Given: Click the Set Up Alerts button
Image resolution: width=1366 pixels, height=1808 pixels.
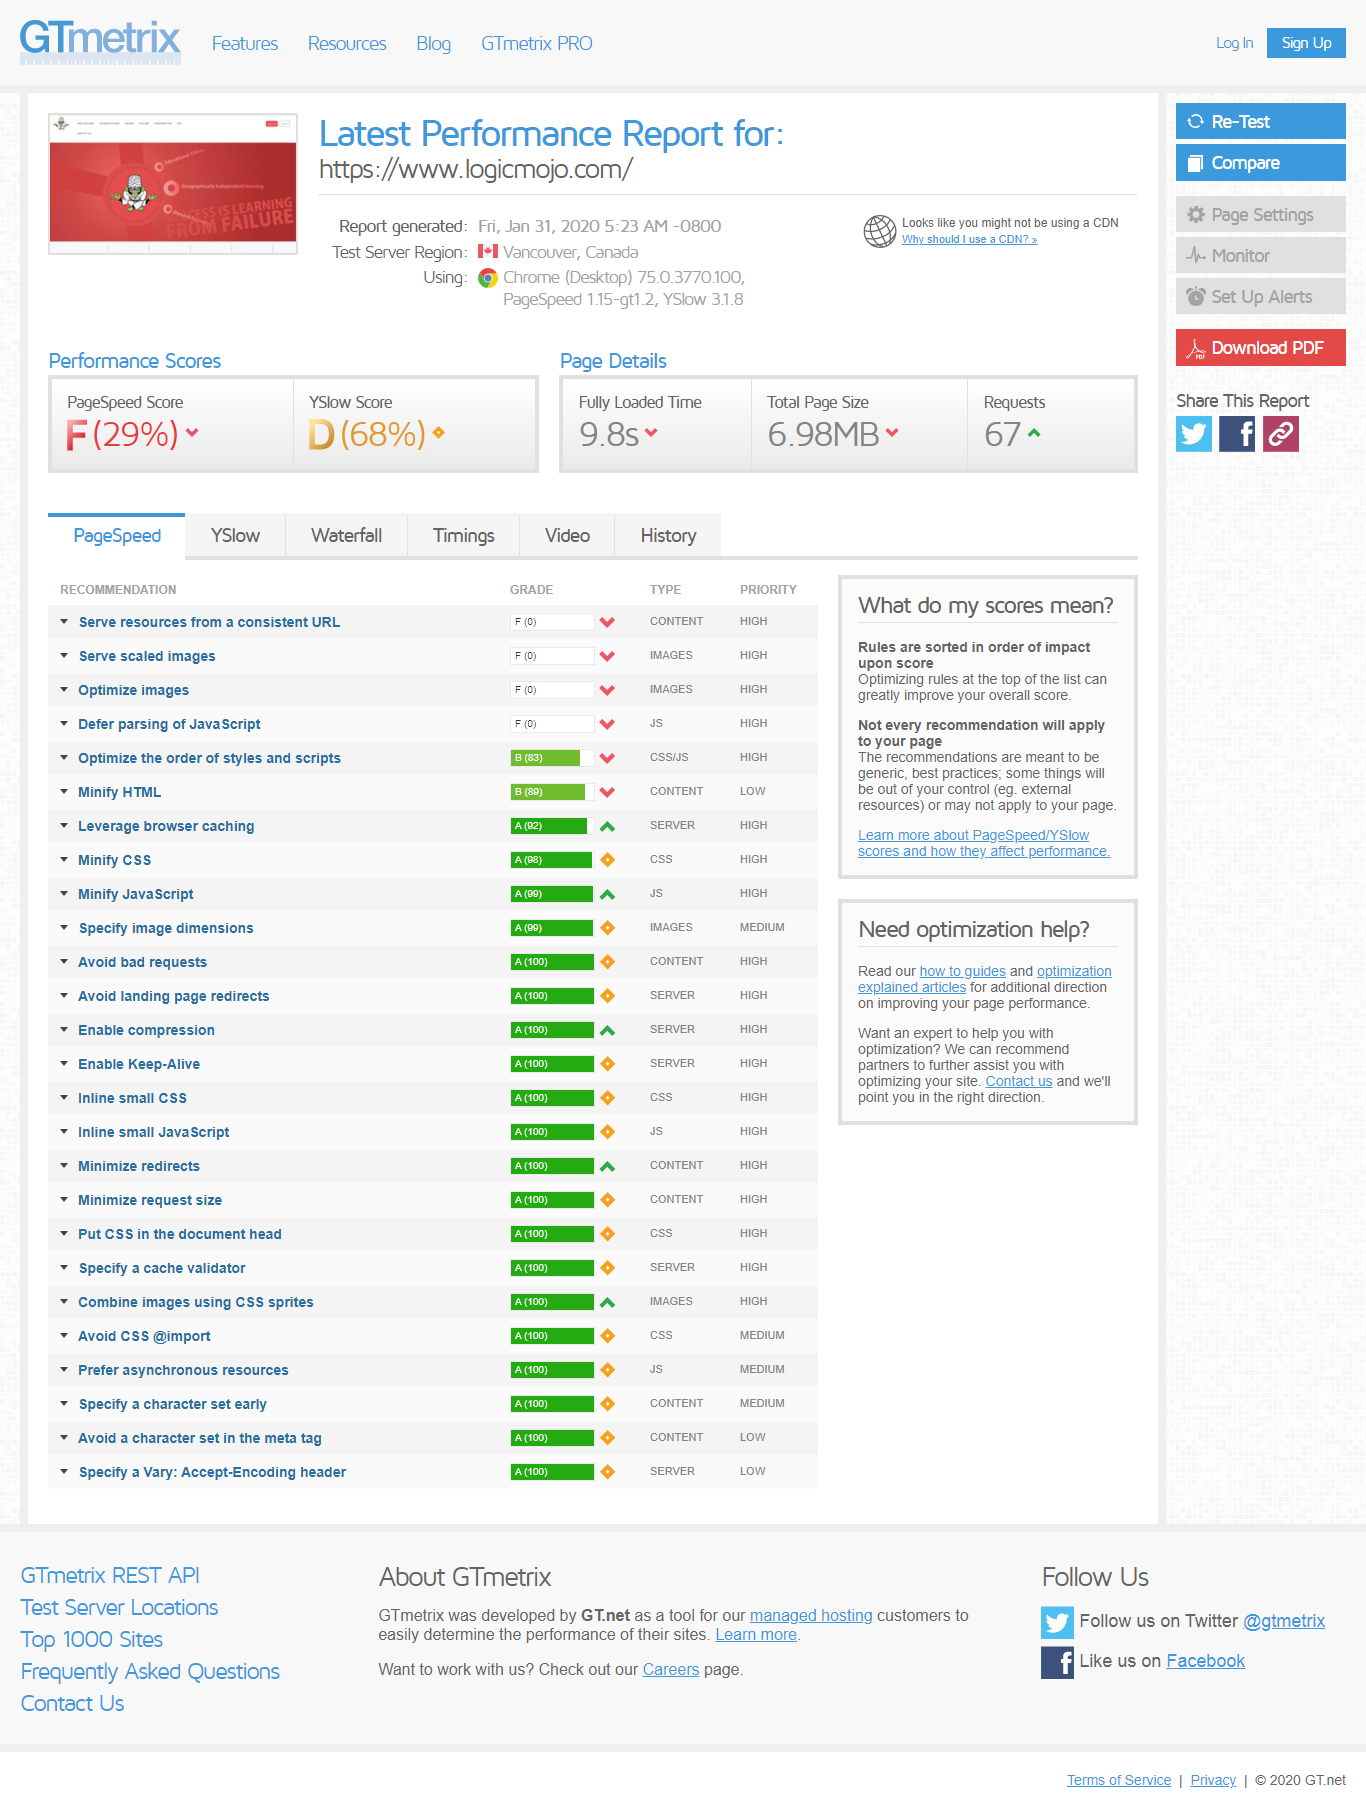Looking at the screenshot, I should click(x=1260, y=296).
